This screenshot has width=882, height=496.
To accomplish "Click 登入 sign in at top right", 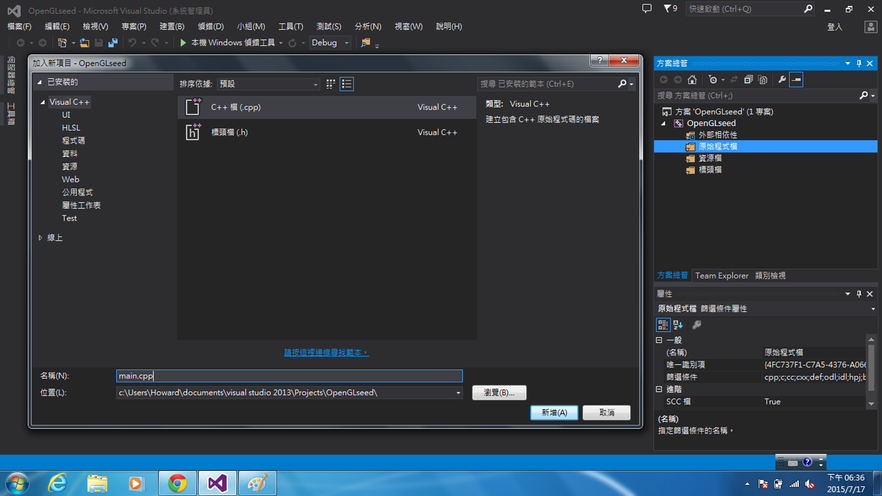I will 835,27.
